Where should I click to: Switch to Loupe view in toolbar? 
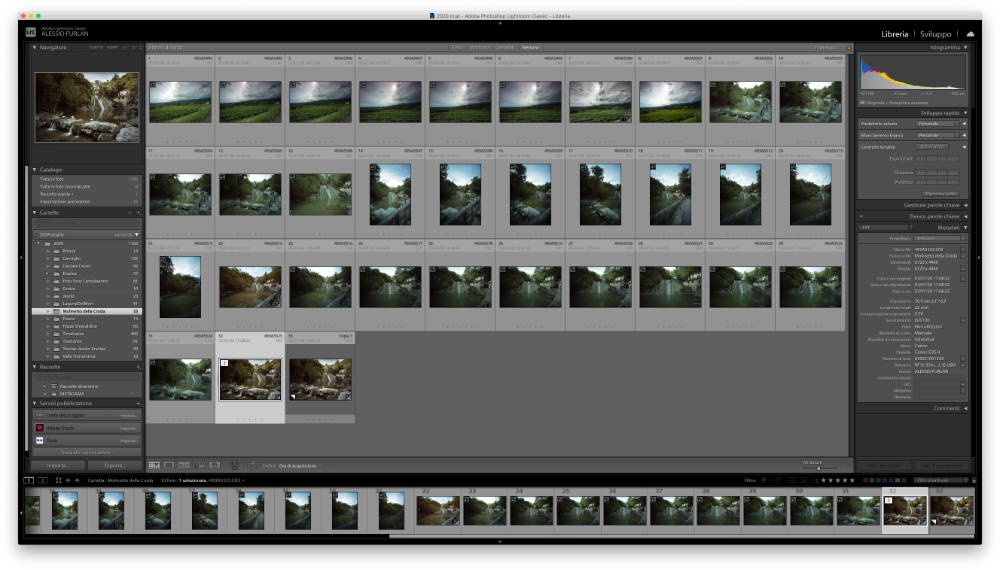pyautogui.click(x=169, y=465)
